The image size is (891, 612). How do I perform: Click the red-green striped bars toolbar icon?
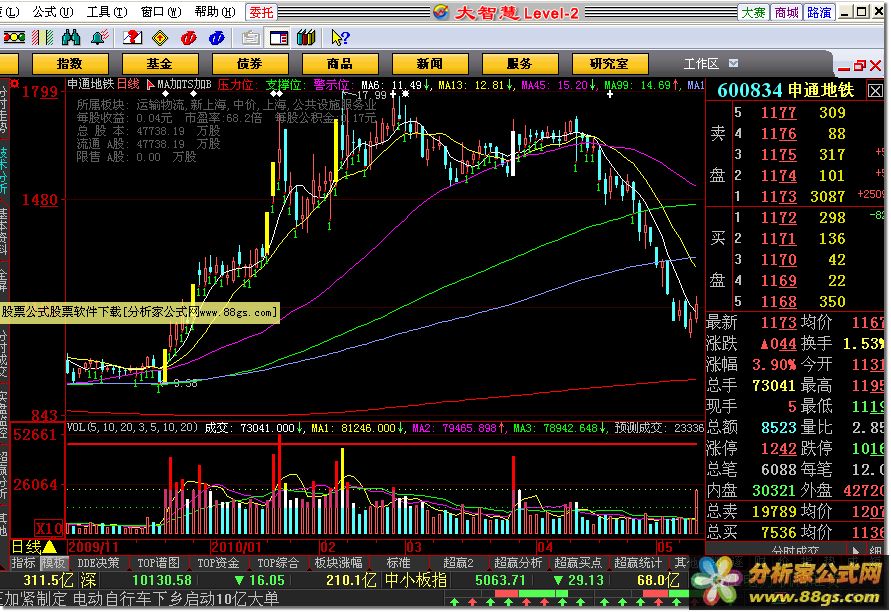(43, 38)
